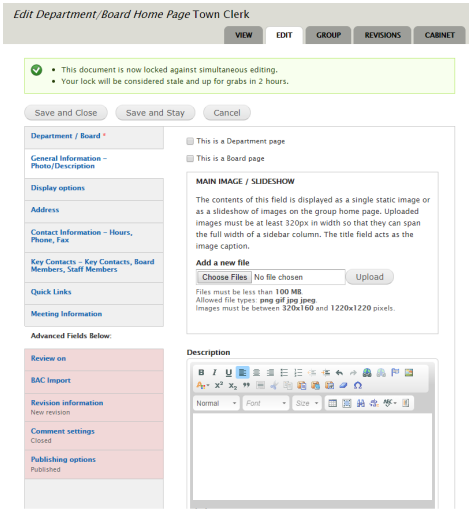This screenshot has height=516, width=471.
Task: Paste from Word icon
Action: tap(329, 385)
